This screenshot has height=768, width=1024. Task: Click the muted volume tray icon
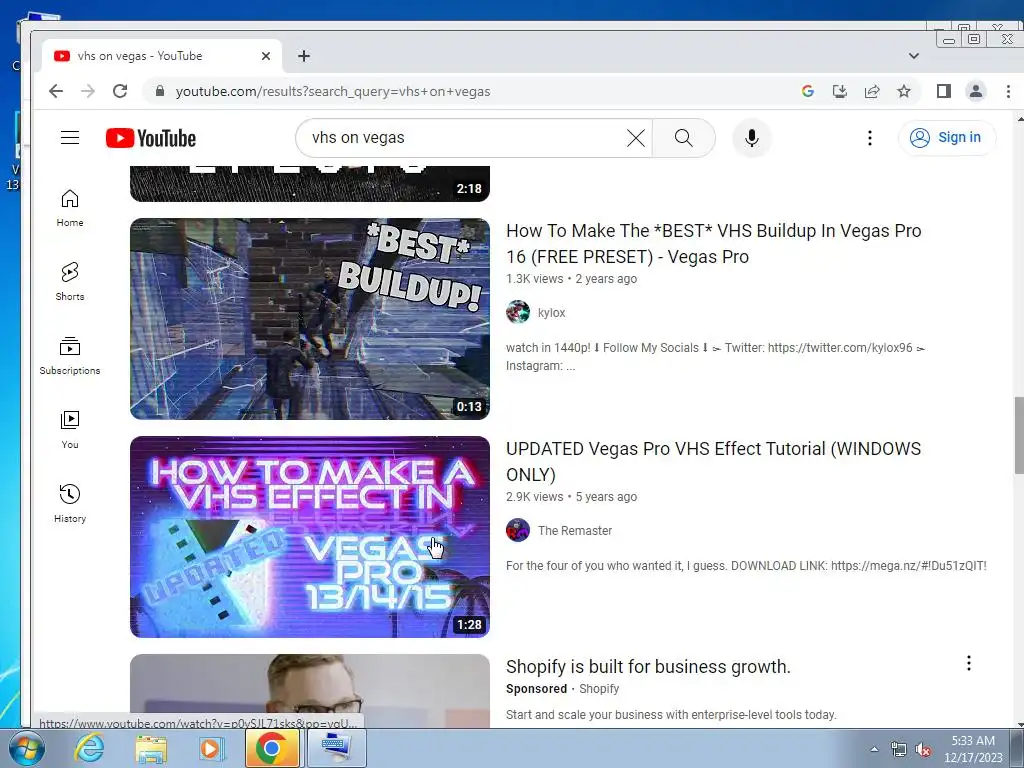923,749
